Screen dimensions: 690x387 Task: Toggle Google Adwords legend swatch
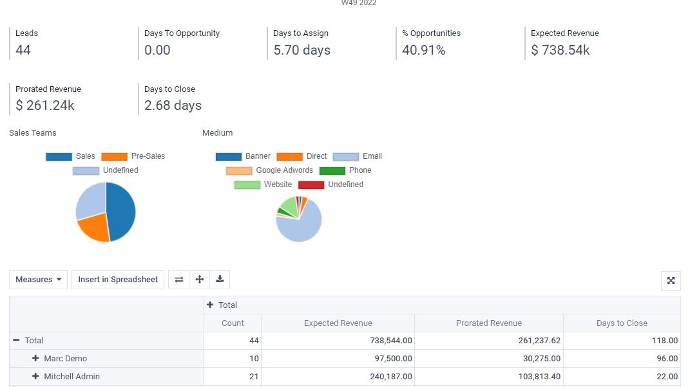pos(239,170)
